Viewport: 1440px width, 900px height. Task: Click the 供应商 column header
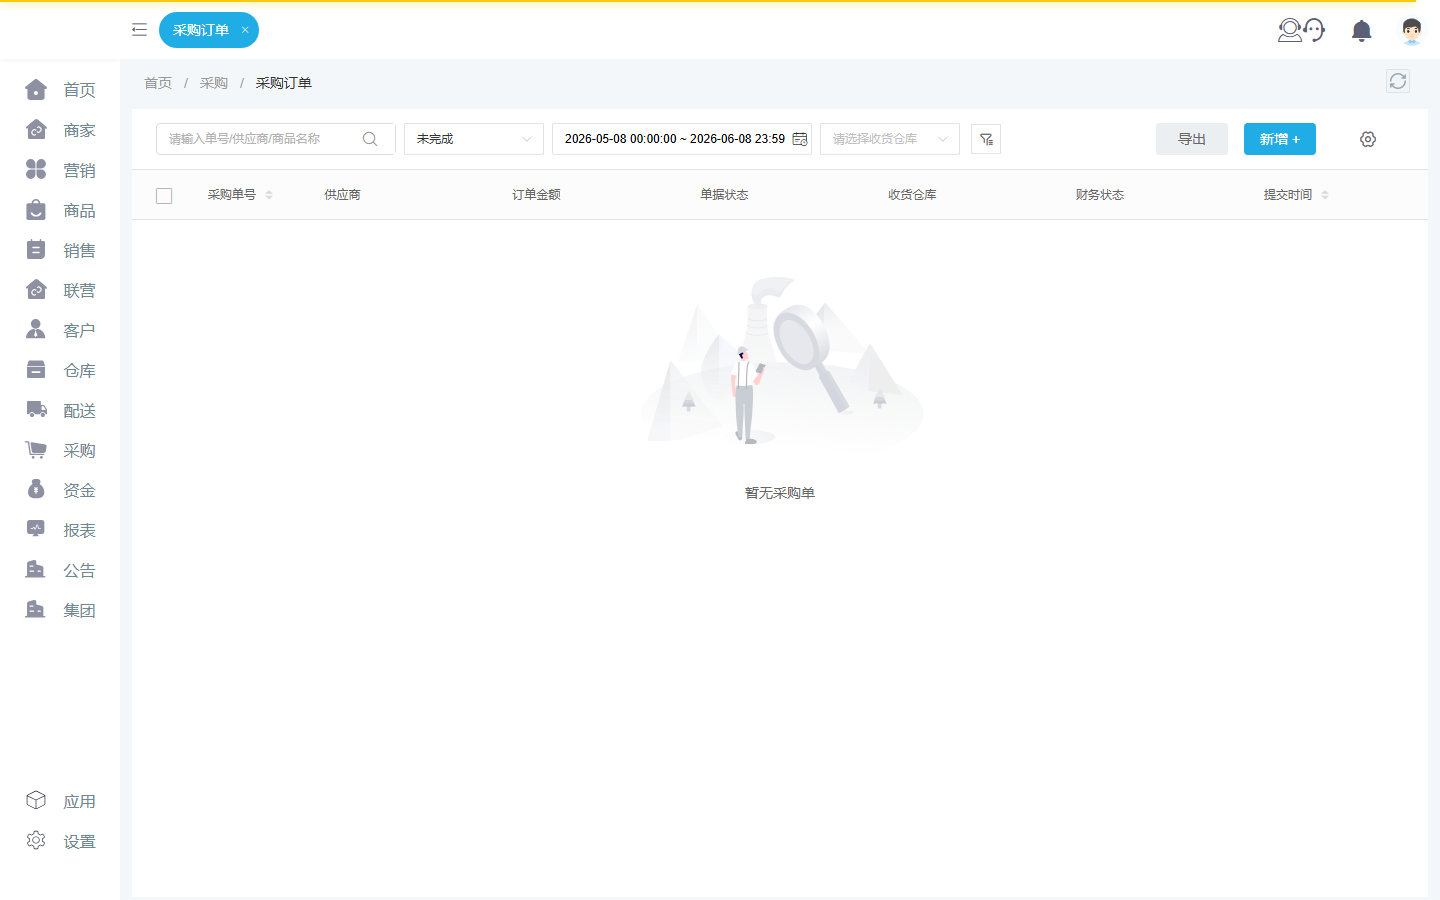[x=342, y=195]
